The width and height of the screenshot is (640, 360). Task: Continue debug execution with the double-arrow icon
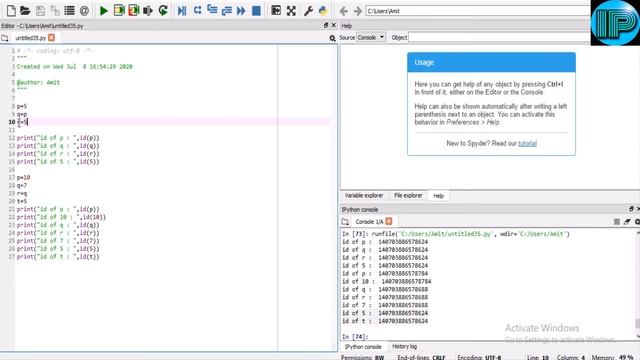pos(241,11)
